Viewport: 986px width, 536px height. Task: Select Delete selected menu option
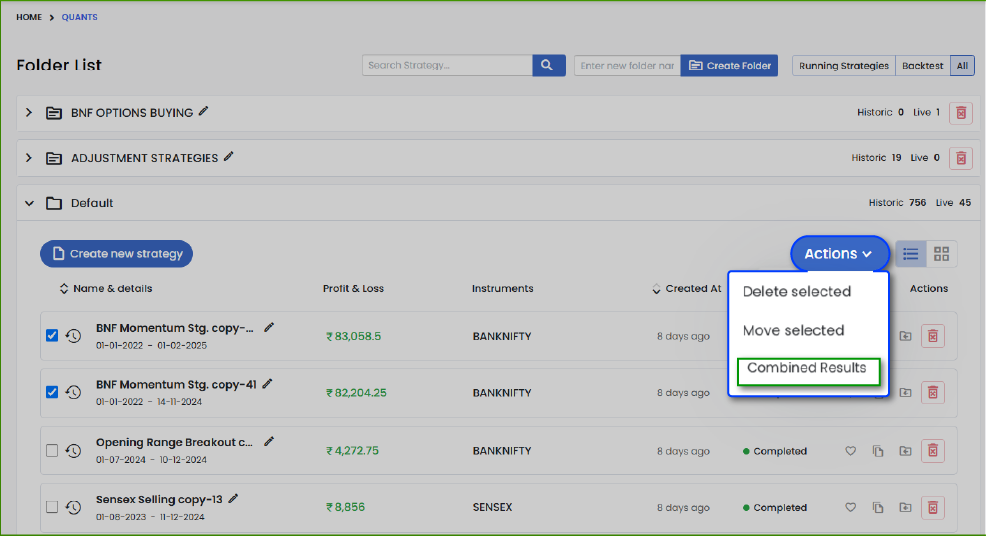point(796,292)
